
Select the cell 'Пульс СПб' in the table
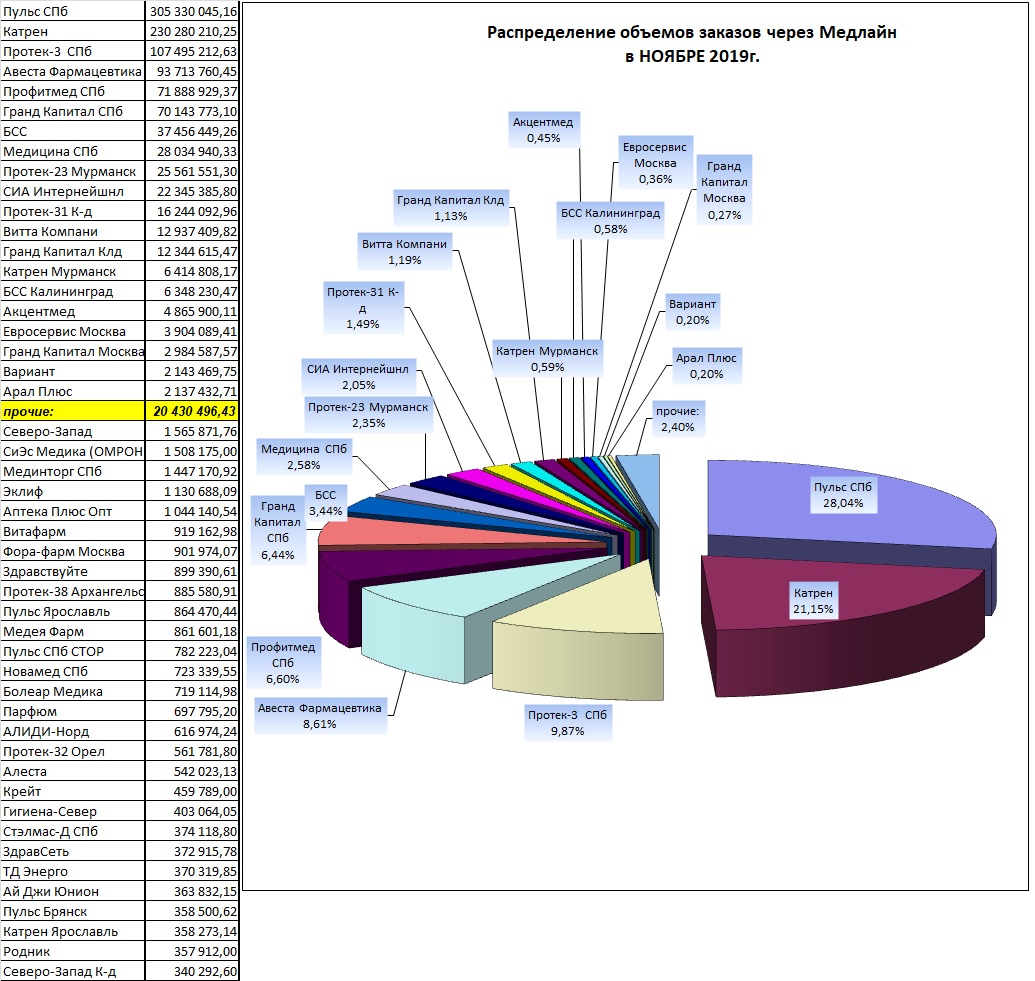click(x=72, y=11)
